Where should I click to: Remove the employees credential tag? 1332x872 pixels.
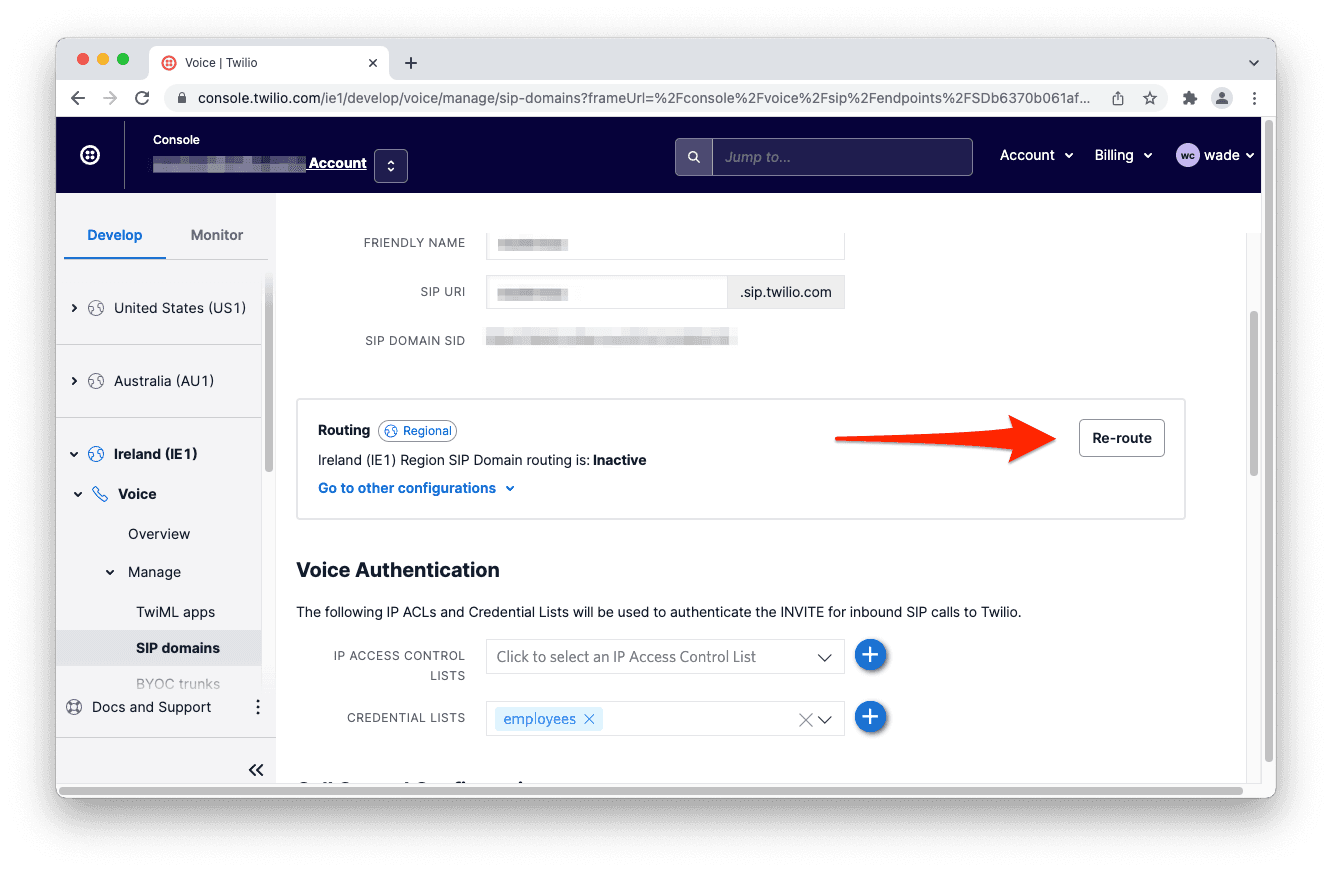click(589, 719)
